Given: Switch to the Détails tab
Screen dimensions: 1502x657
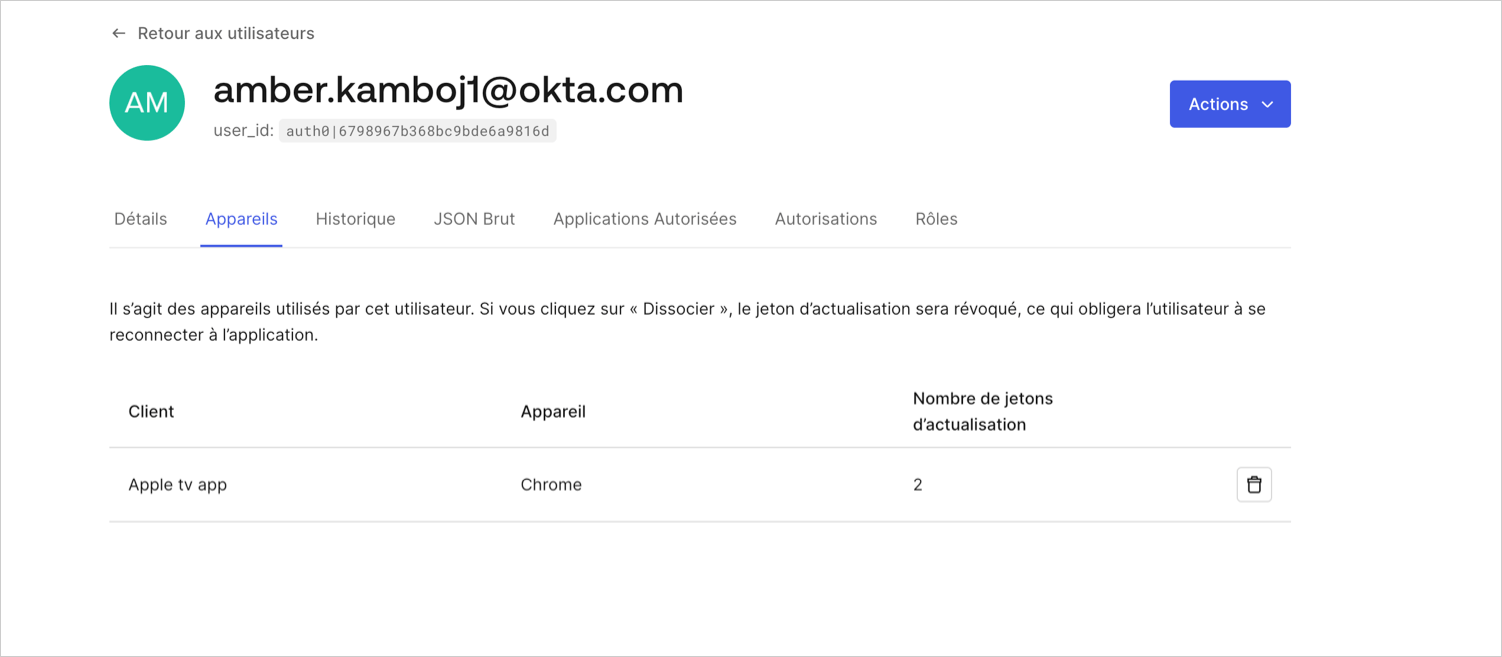Looking at the screenshot, I should click(141, 219).
